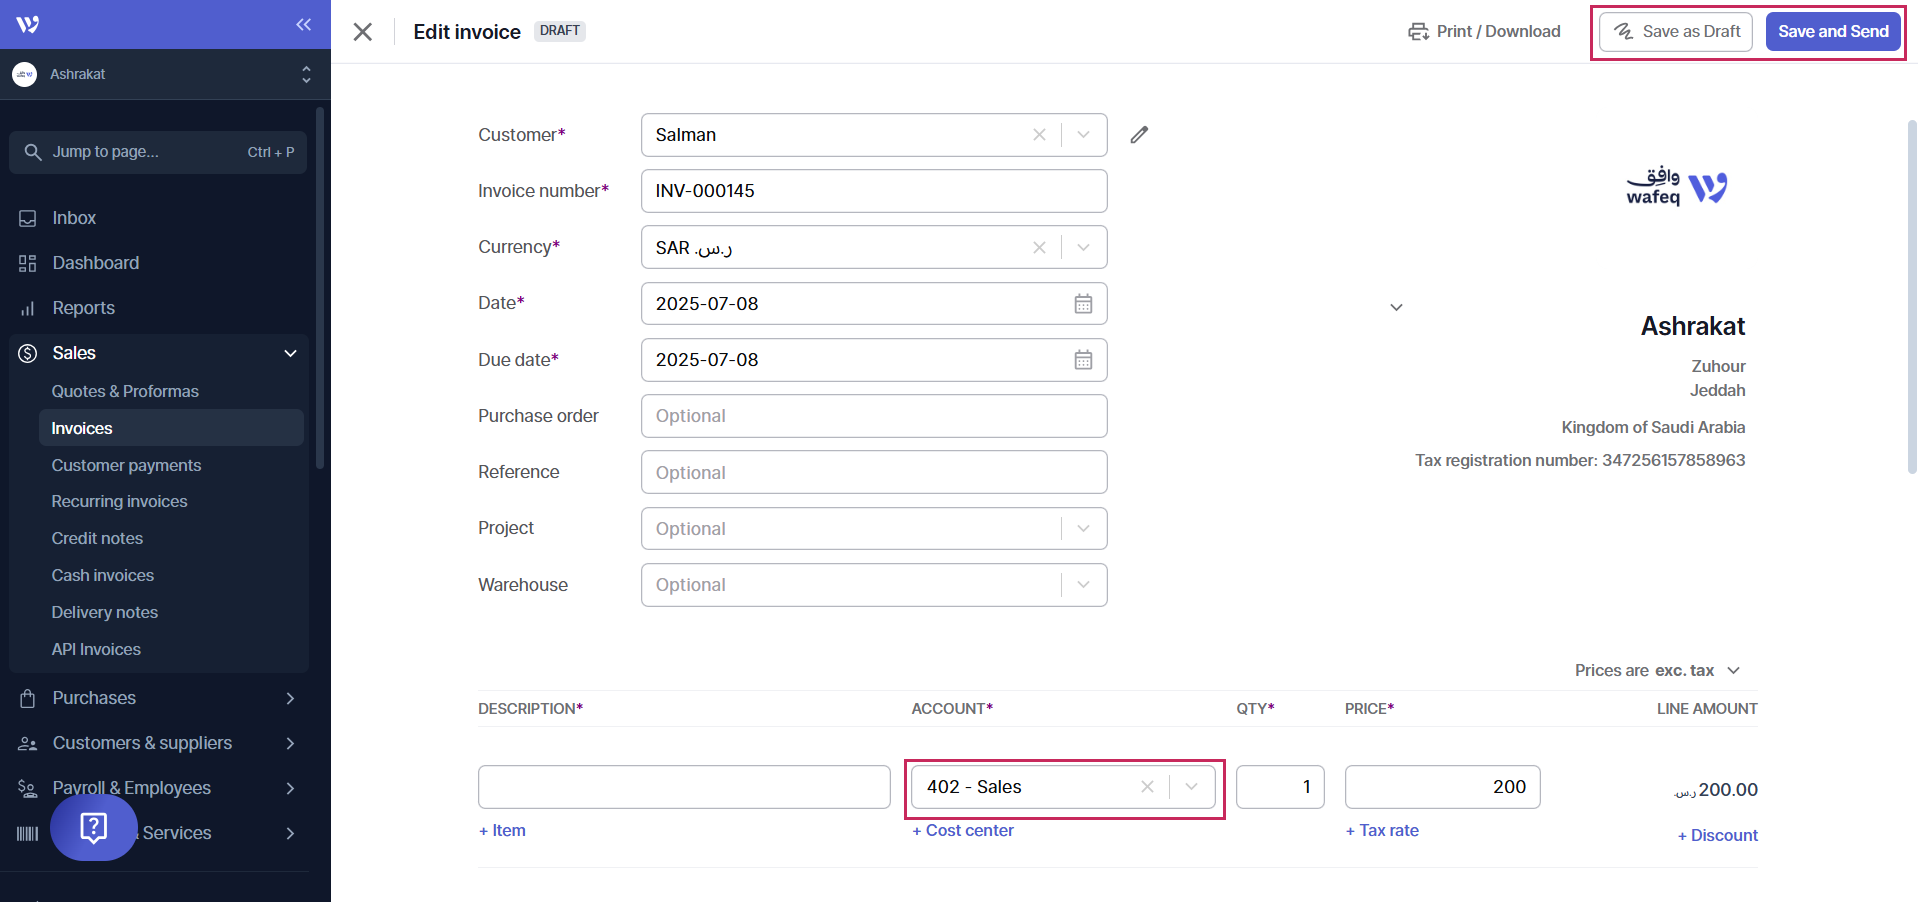
Task: Go to Credit notes page
Action: coord(97,538)
